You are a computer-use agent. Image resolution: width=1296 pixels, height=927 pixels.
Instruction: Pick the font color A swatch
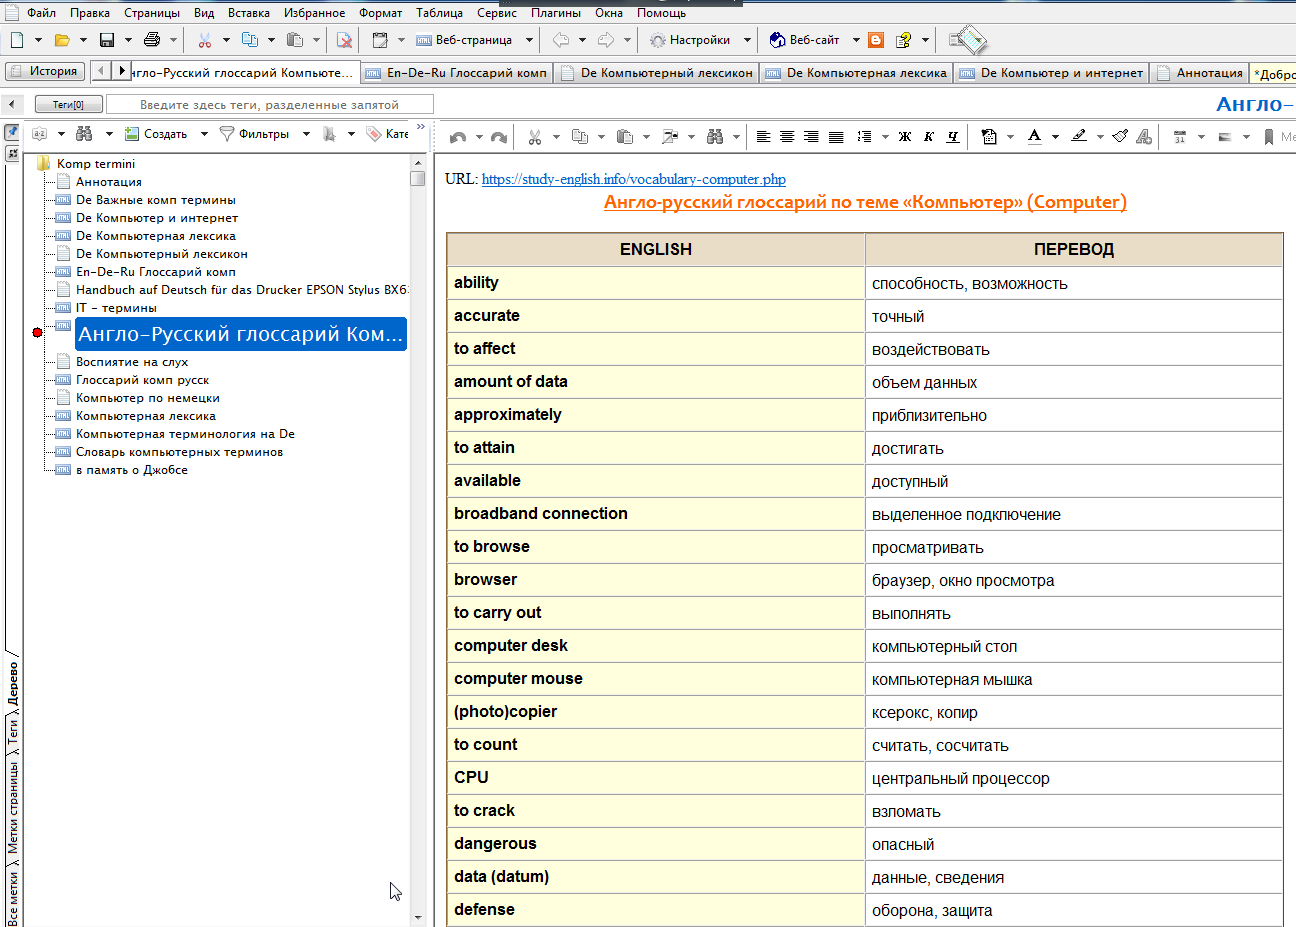[x=1034, y=137]
